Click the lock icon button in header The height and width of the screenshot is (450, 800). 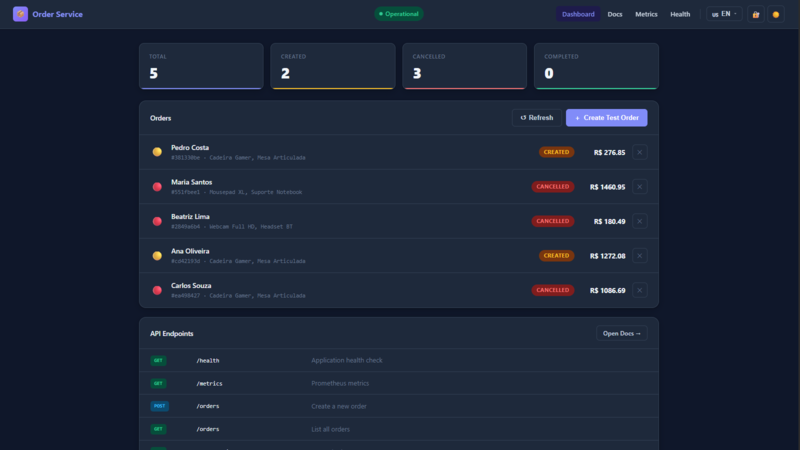pos(756,14)
